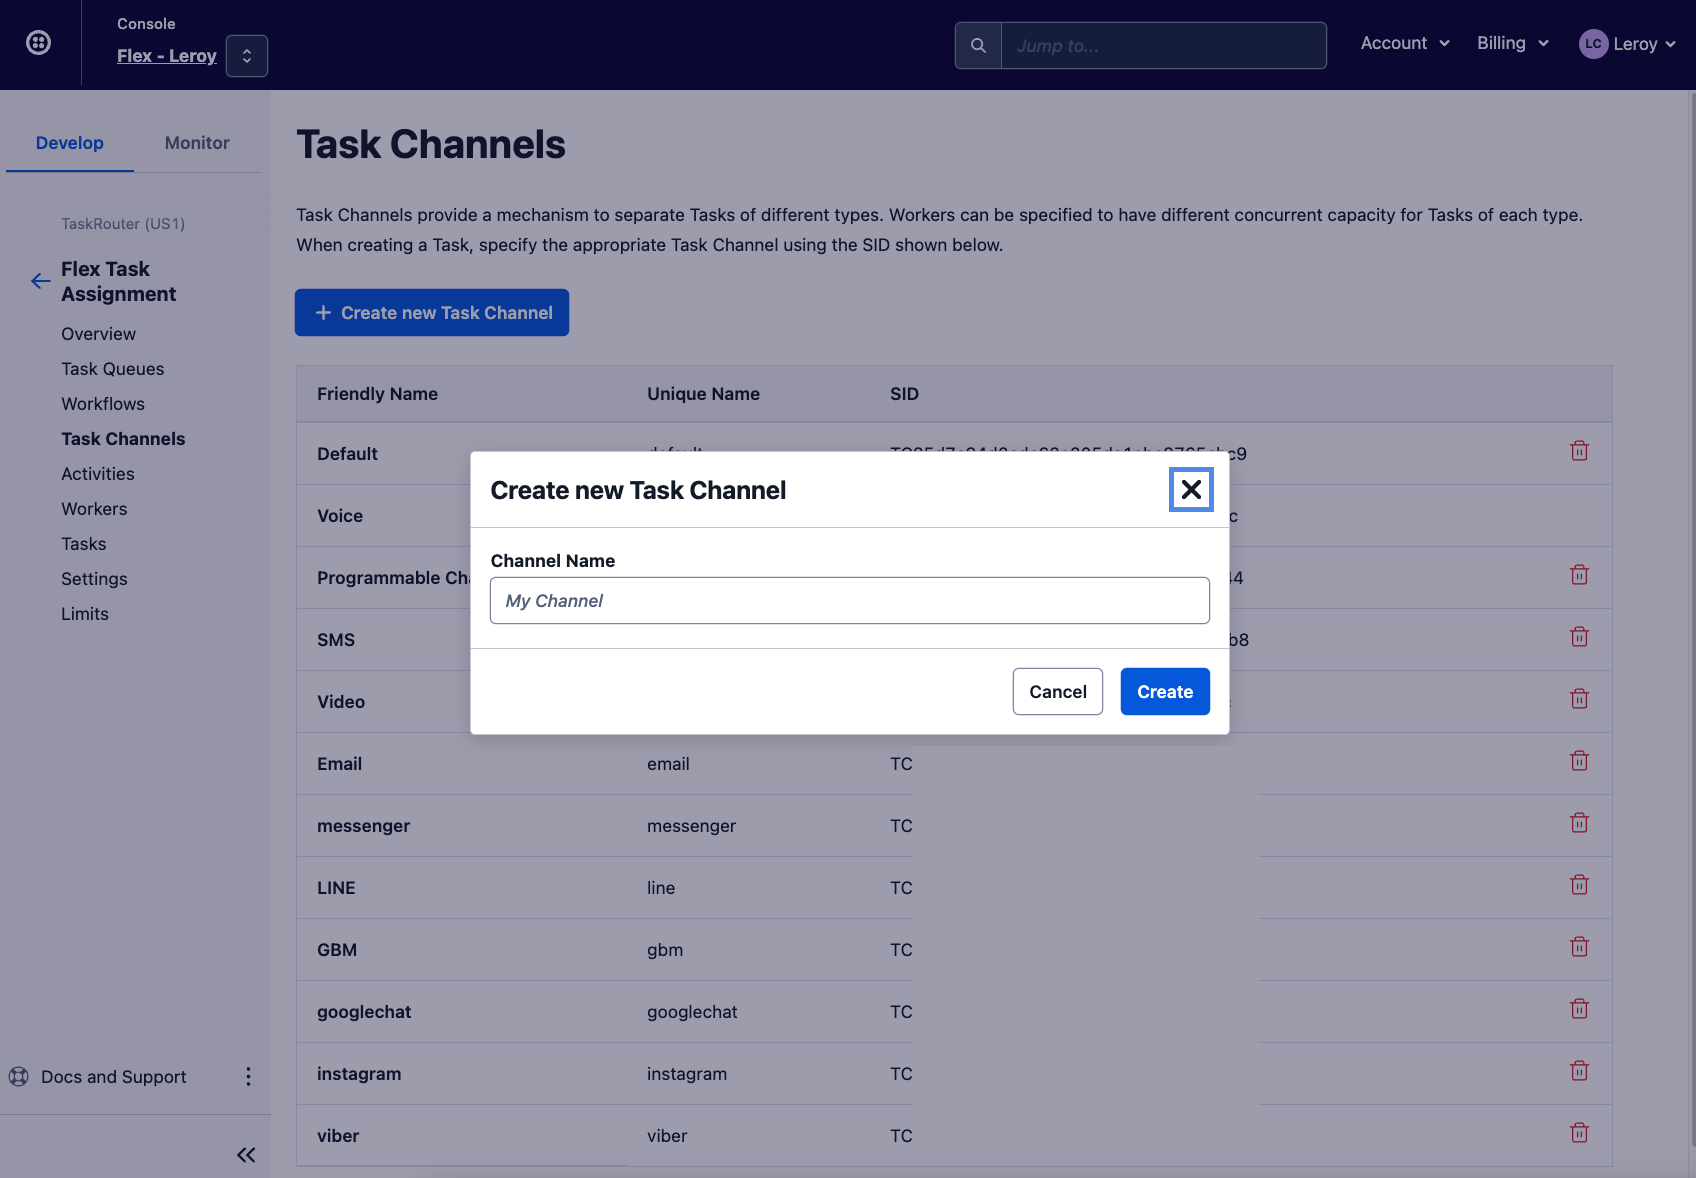Click the Twilio logo icon
1696x1178 pixels.
[37, 43]
